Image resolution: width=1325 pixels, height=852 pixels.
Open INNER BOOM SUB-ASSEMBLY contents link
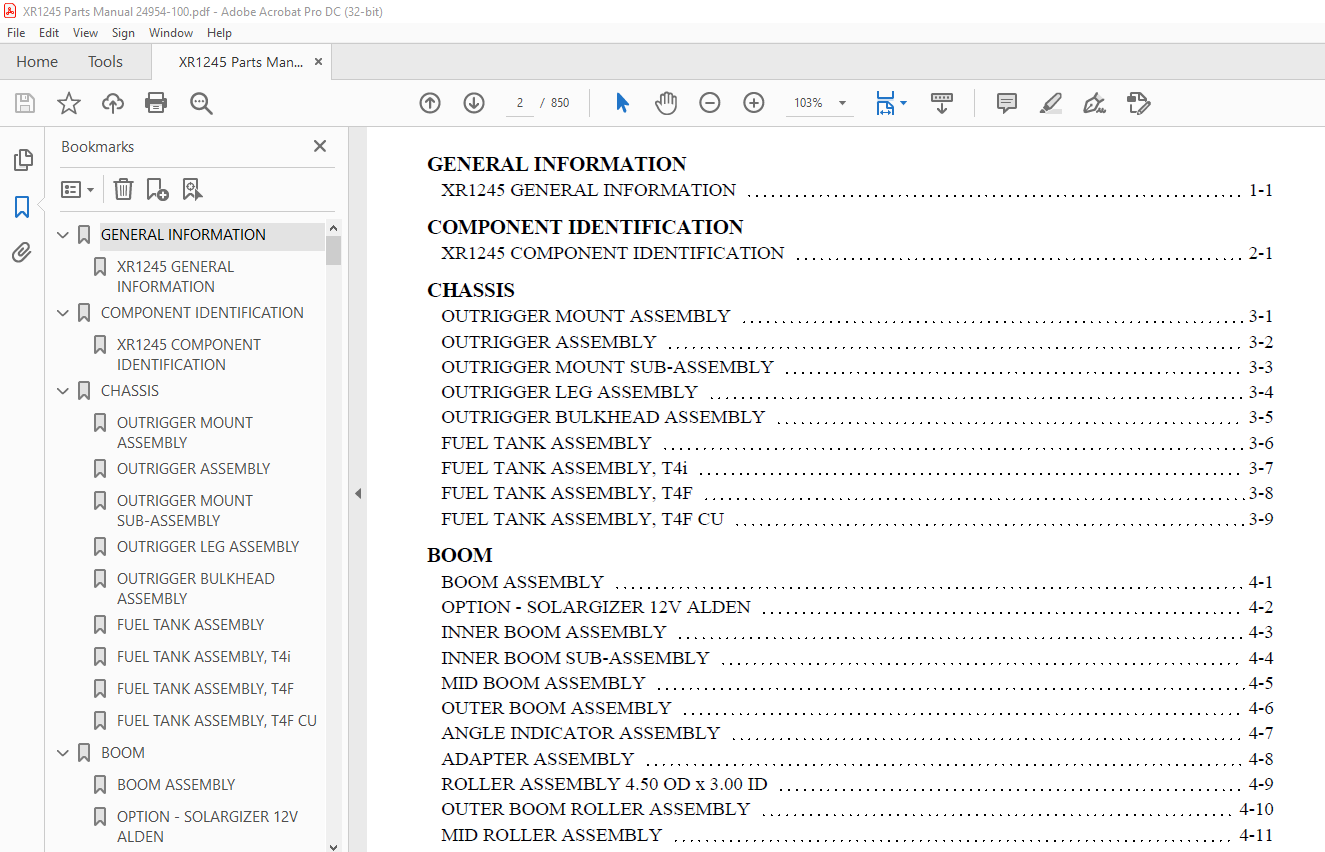[x=575, y=658]
